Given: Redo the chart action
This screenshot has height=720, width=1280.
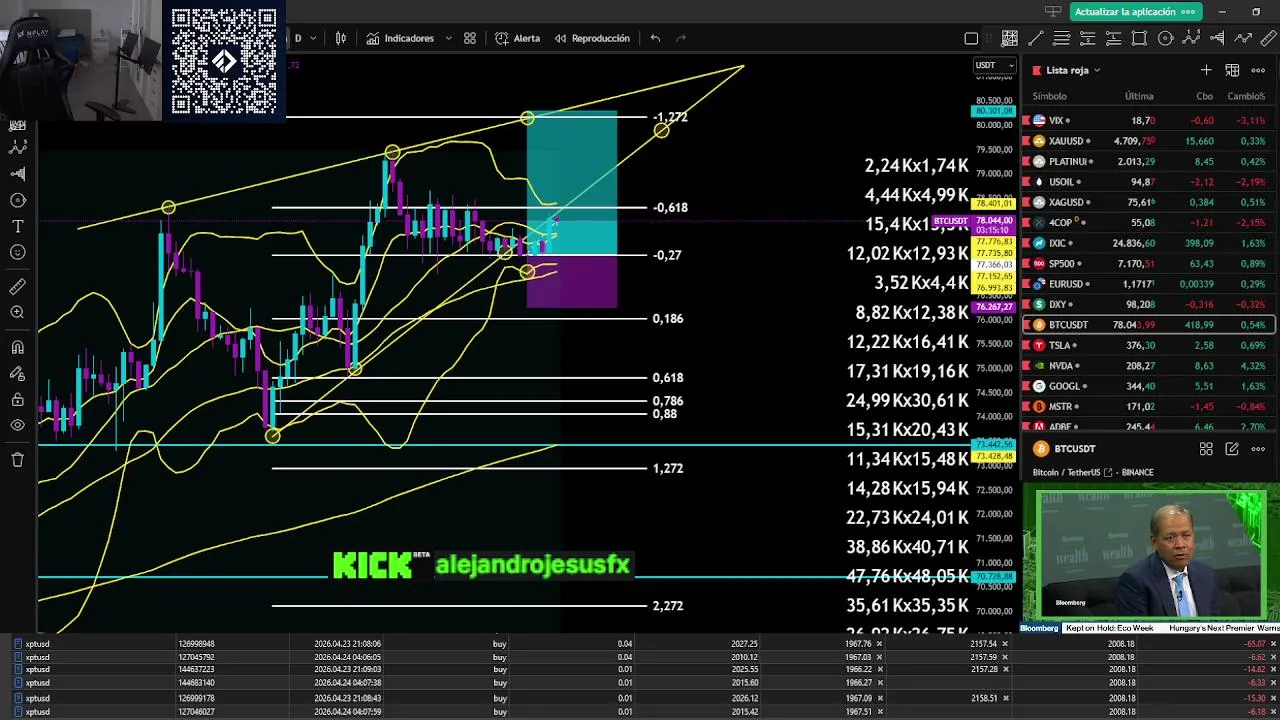Looking at the screenshot, I should click(681, 38).
